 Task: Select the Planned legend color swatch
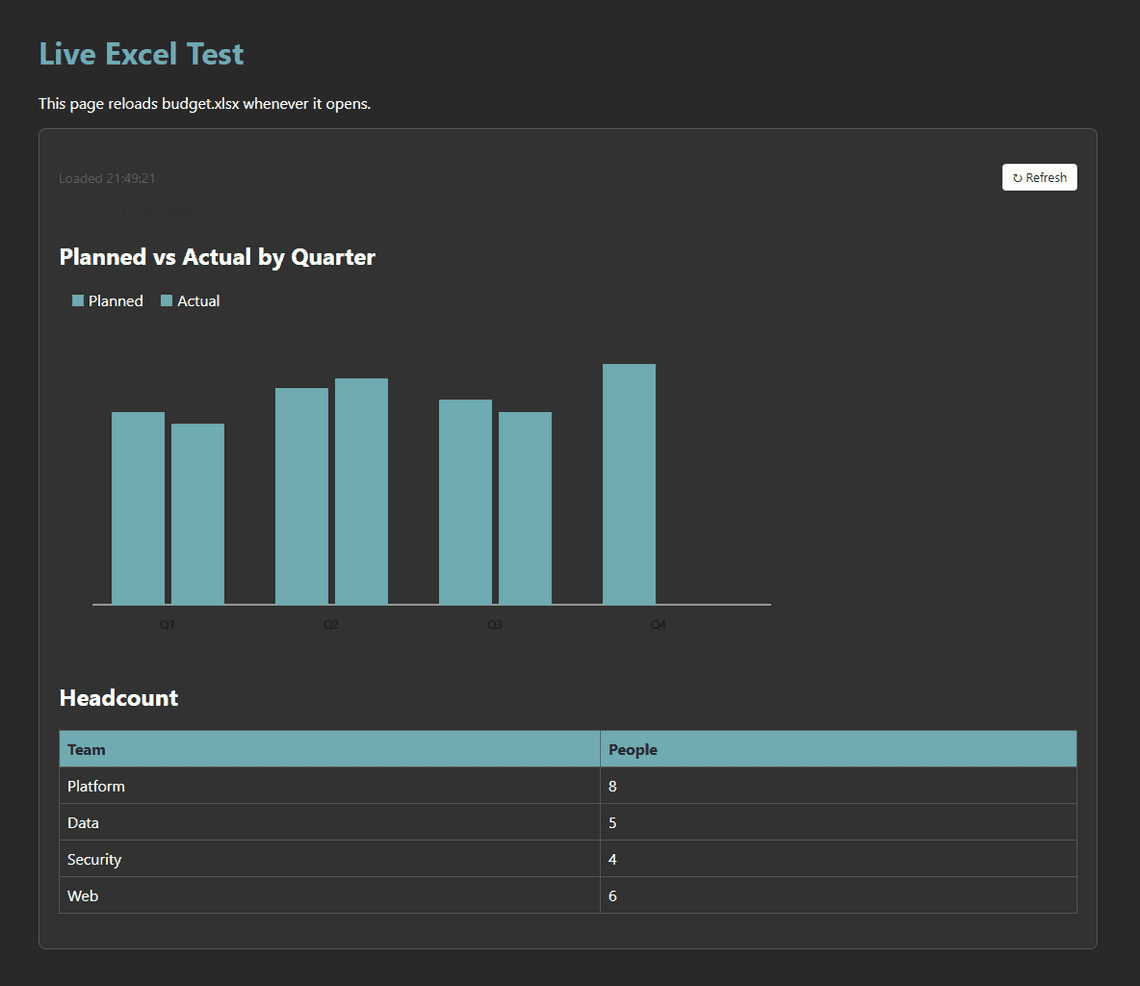78,301
